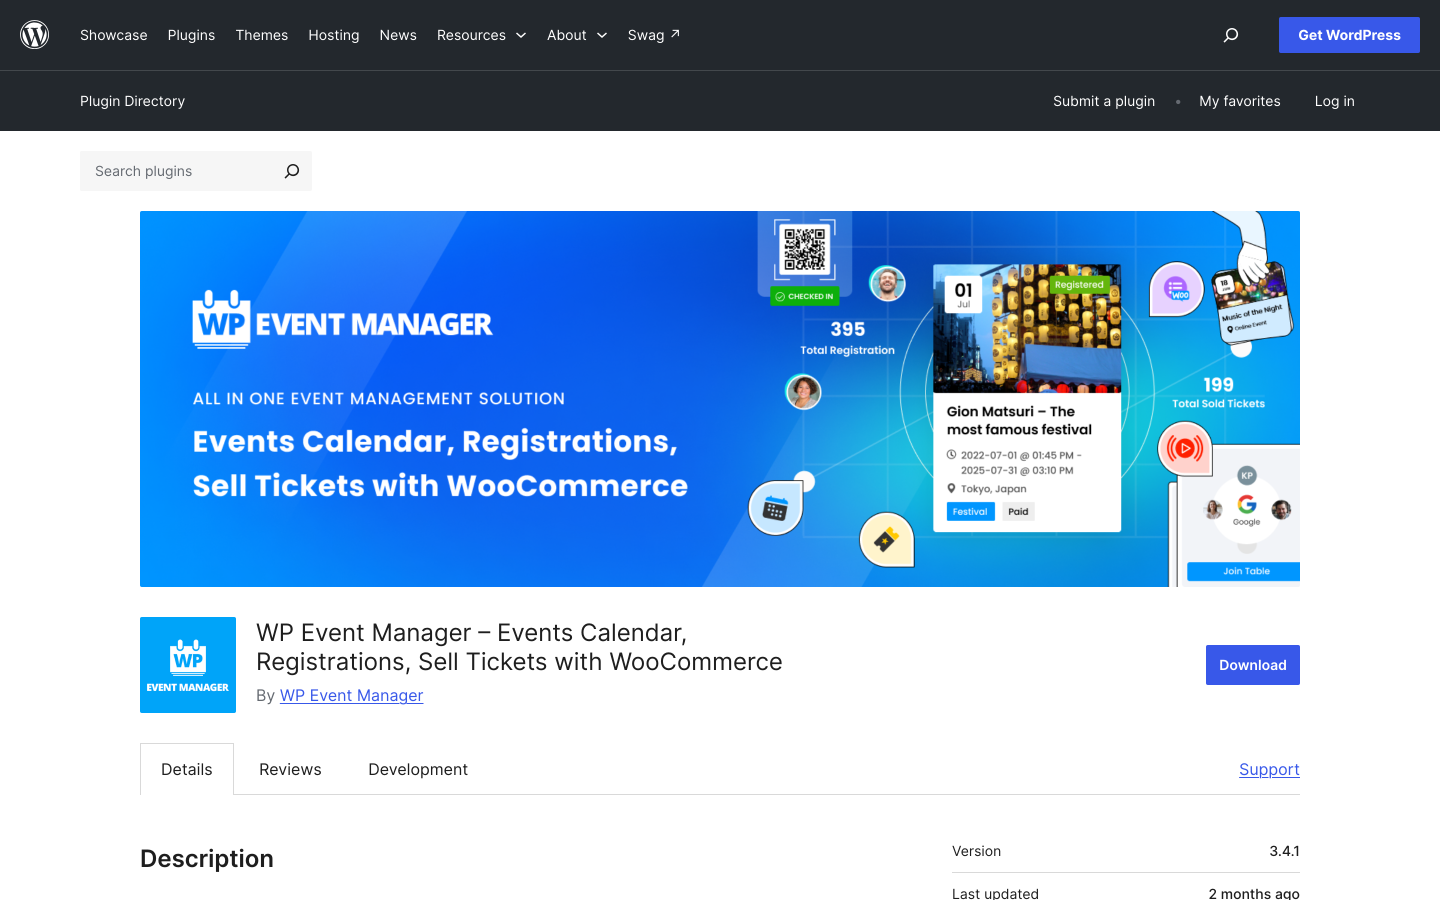Open the Plugins menu item

click(x=191, y=35)
